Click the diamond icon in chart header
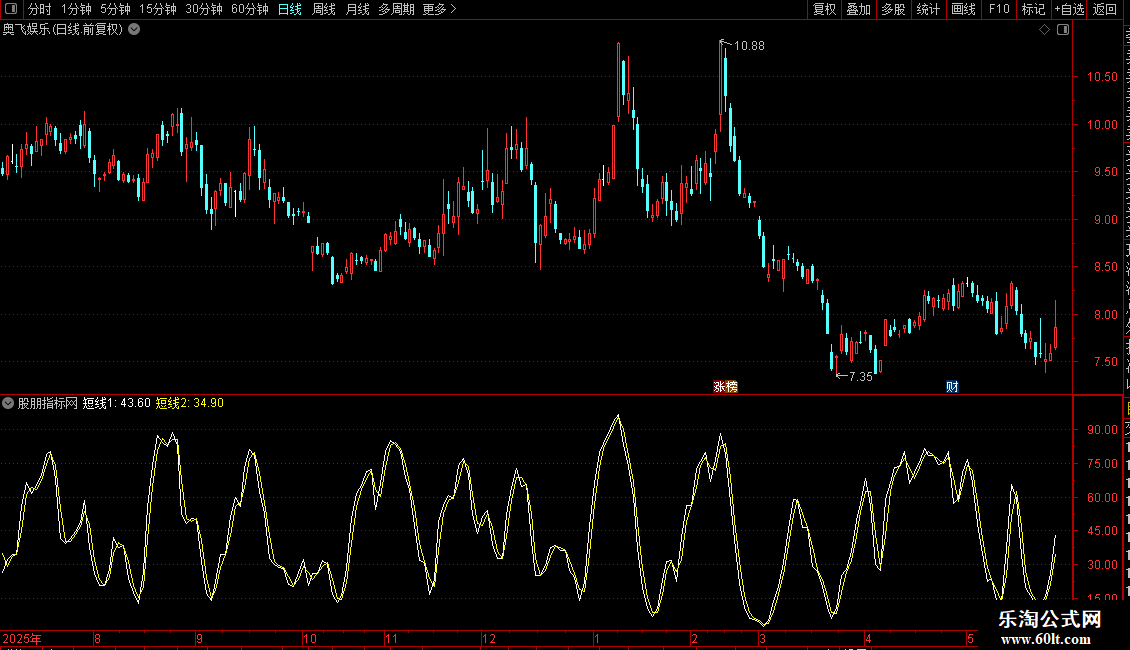Viewport: 1130px width, 650px height. [1044, 30]
